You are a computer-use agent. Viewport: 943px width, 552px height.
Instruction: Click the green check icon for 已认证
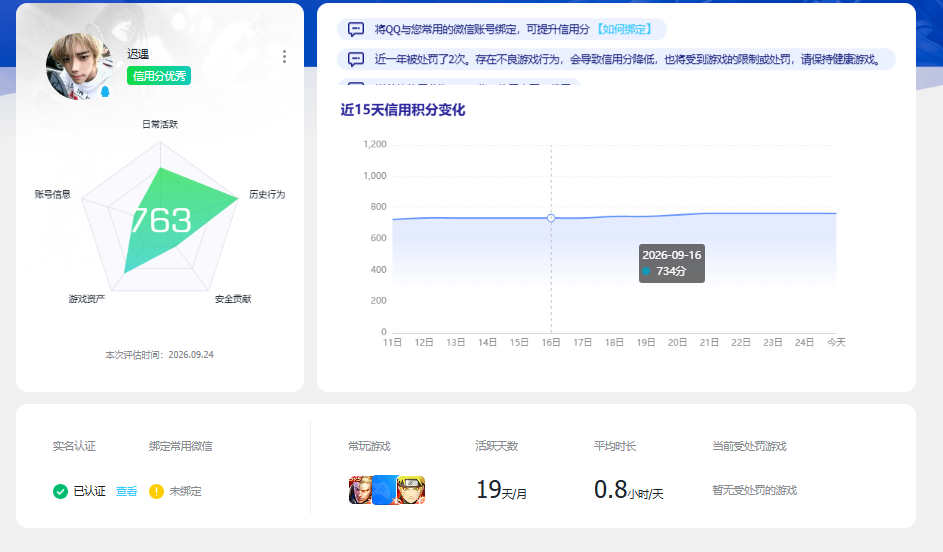tap(60, 491)
